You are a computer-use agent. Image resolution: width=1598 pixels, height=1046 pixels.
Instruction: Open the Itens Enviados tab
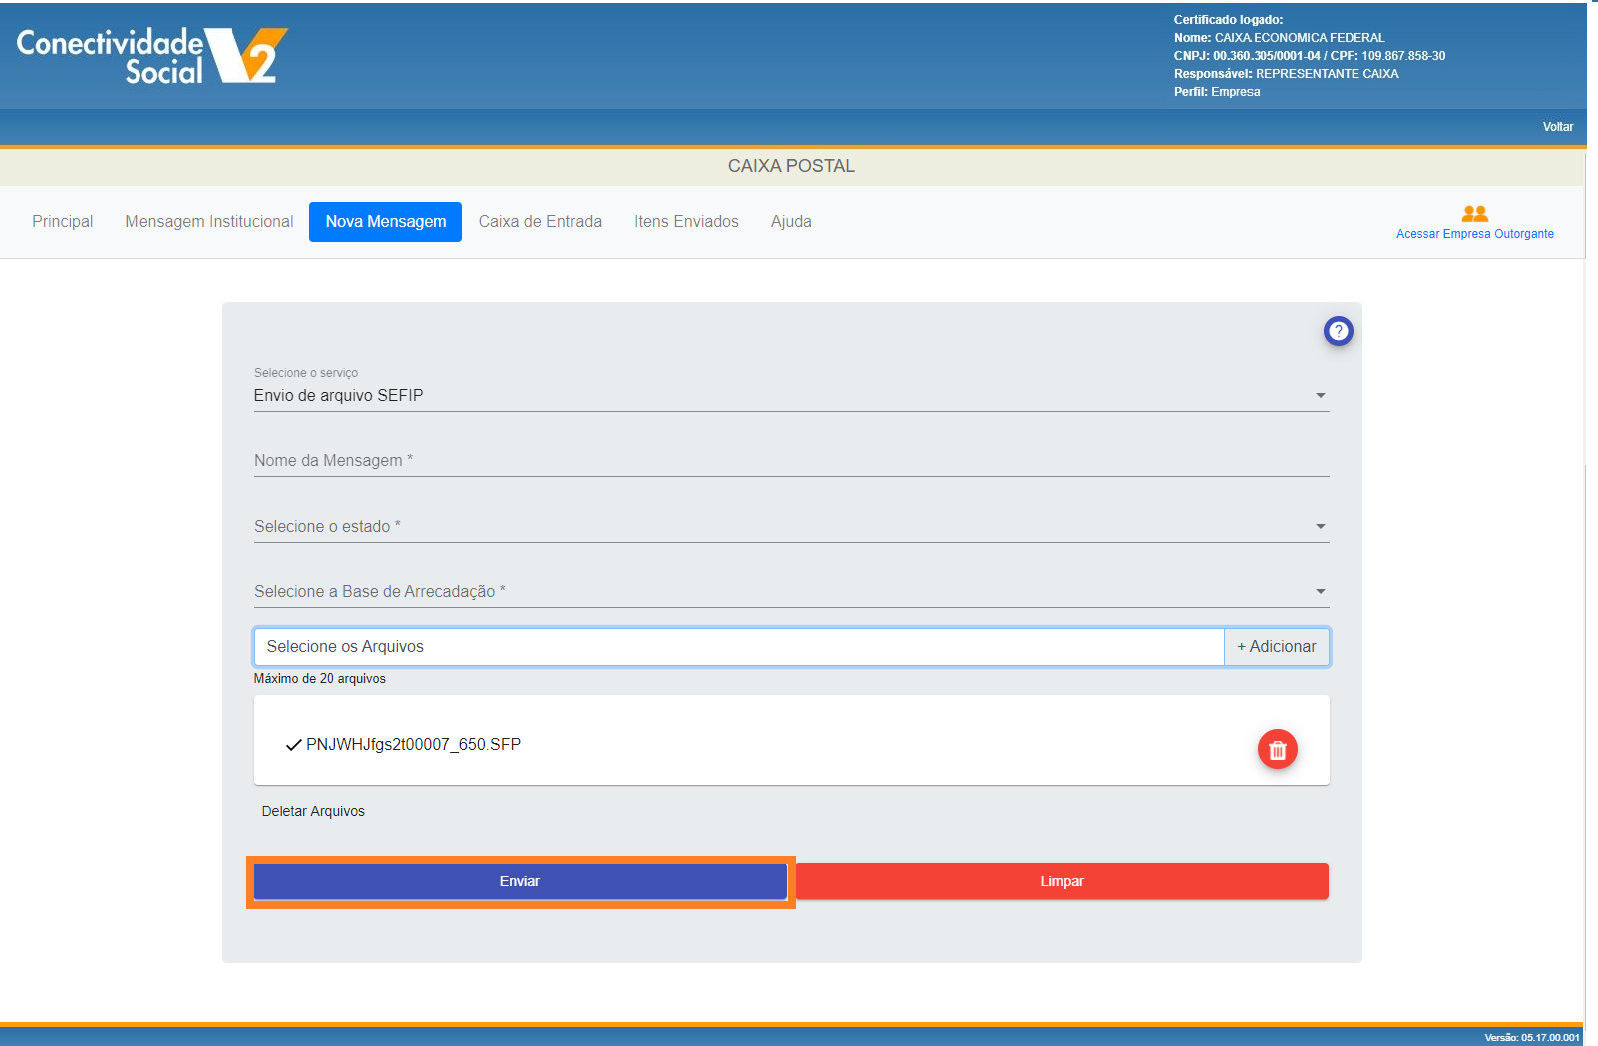point(686,222)
